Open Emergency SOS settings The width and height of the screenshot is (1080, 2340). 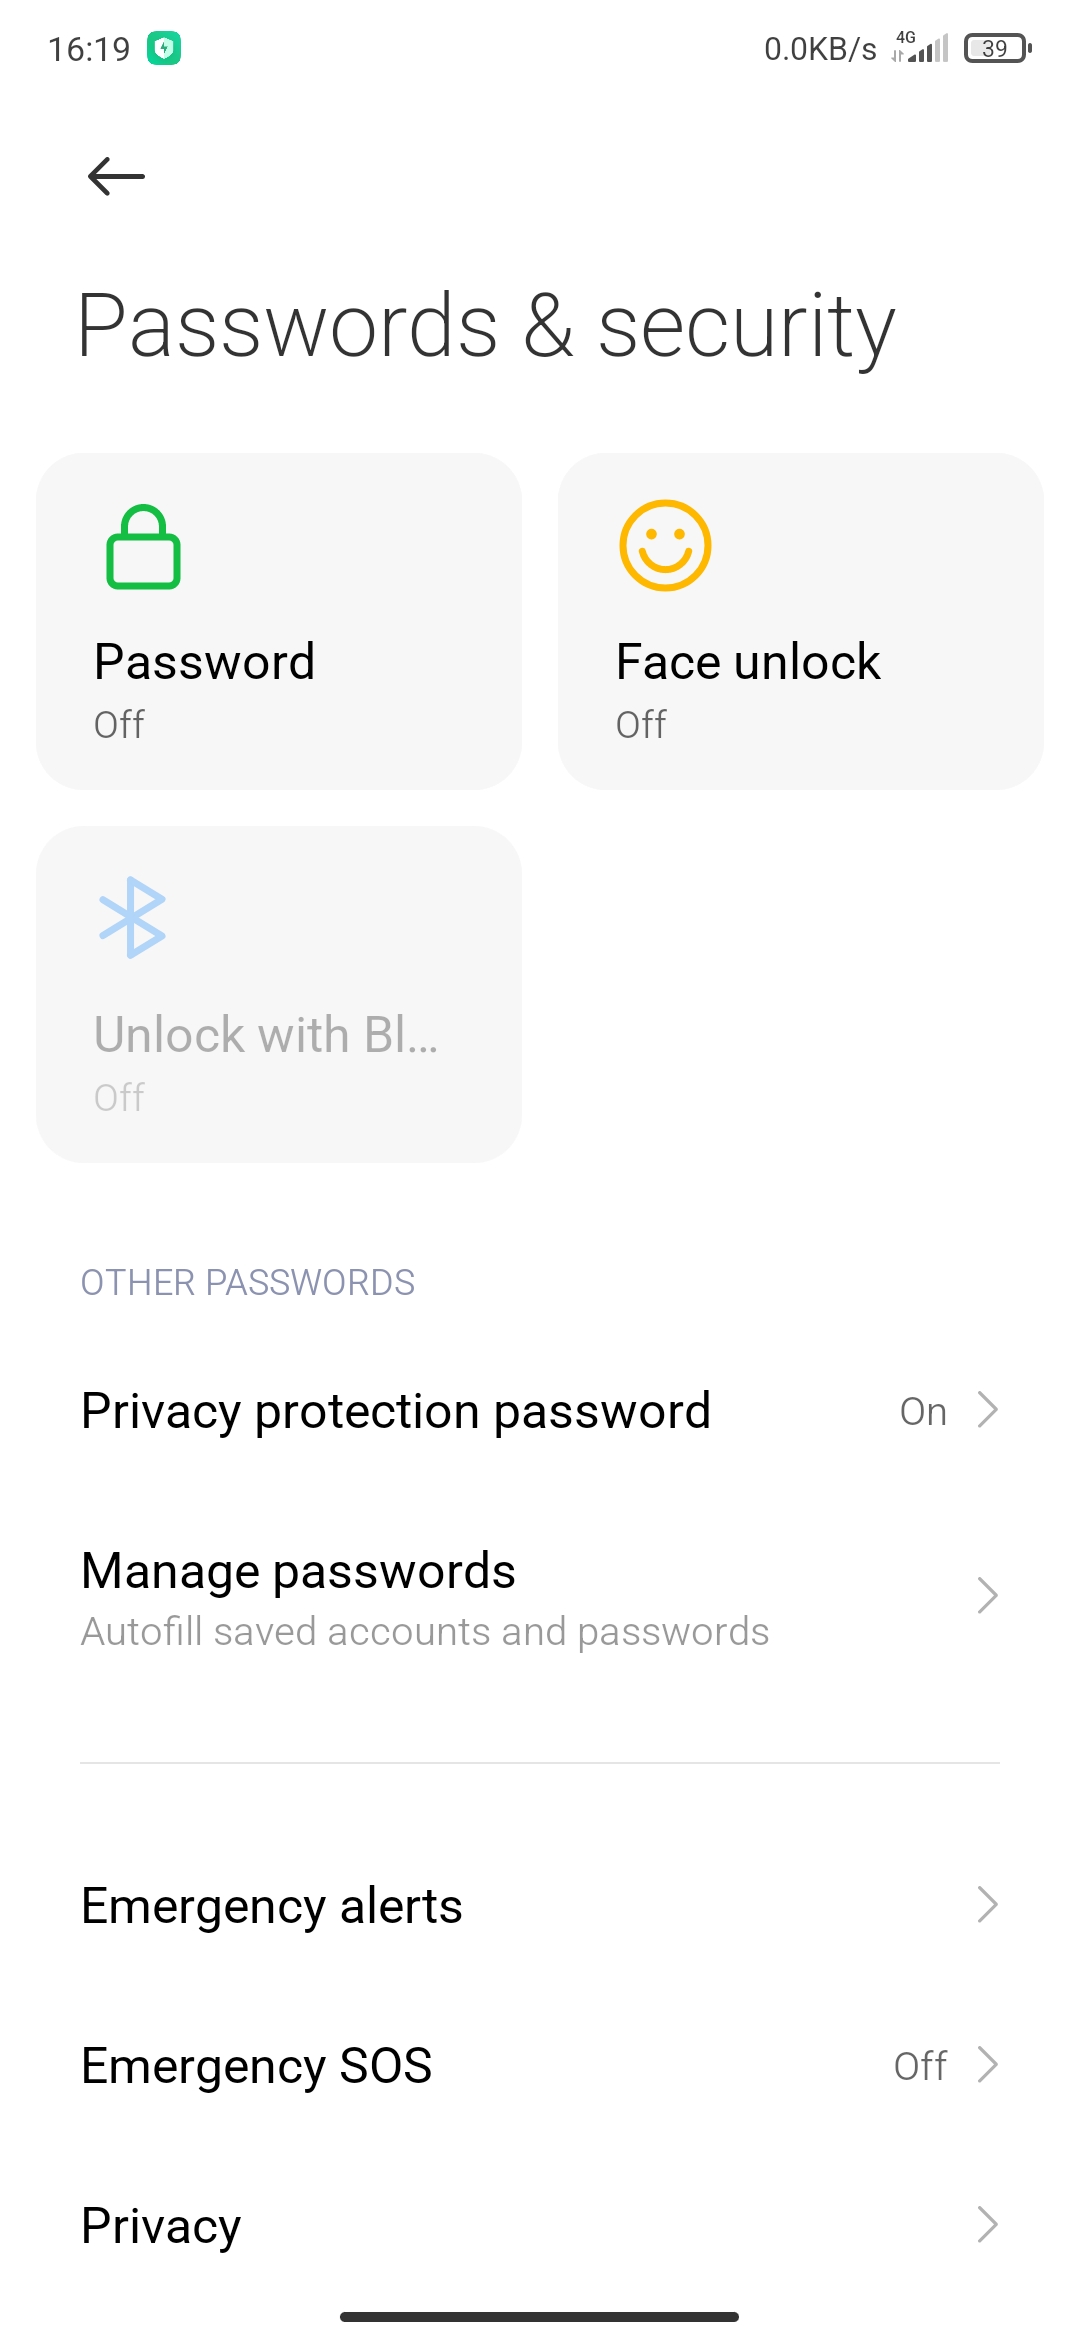click(x=540, y=2065)
